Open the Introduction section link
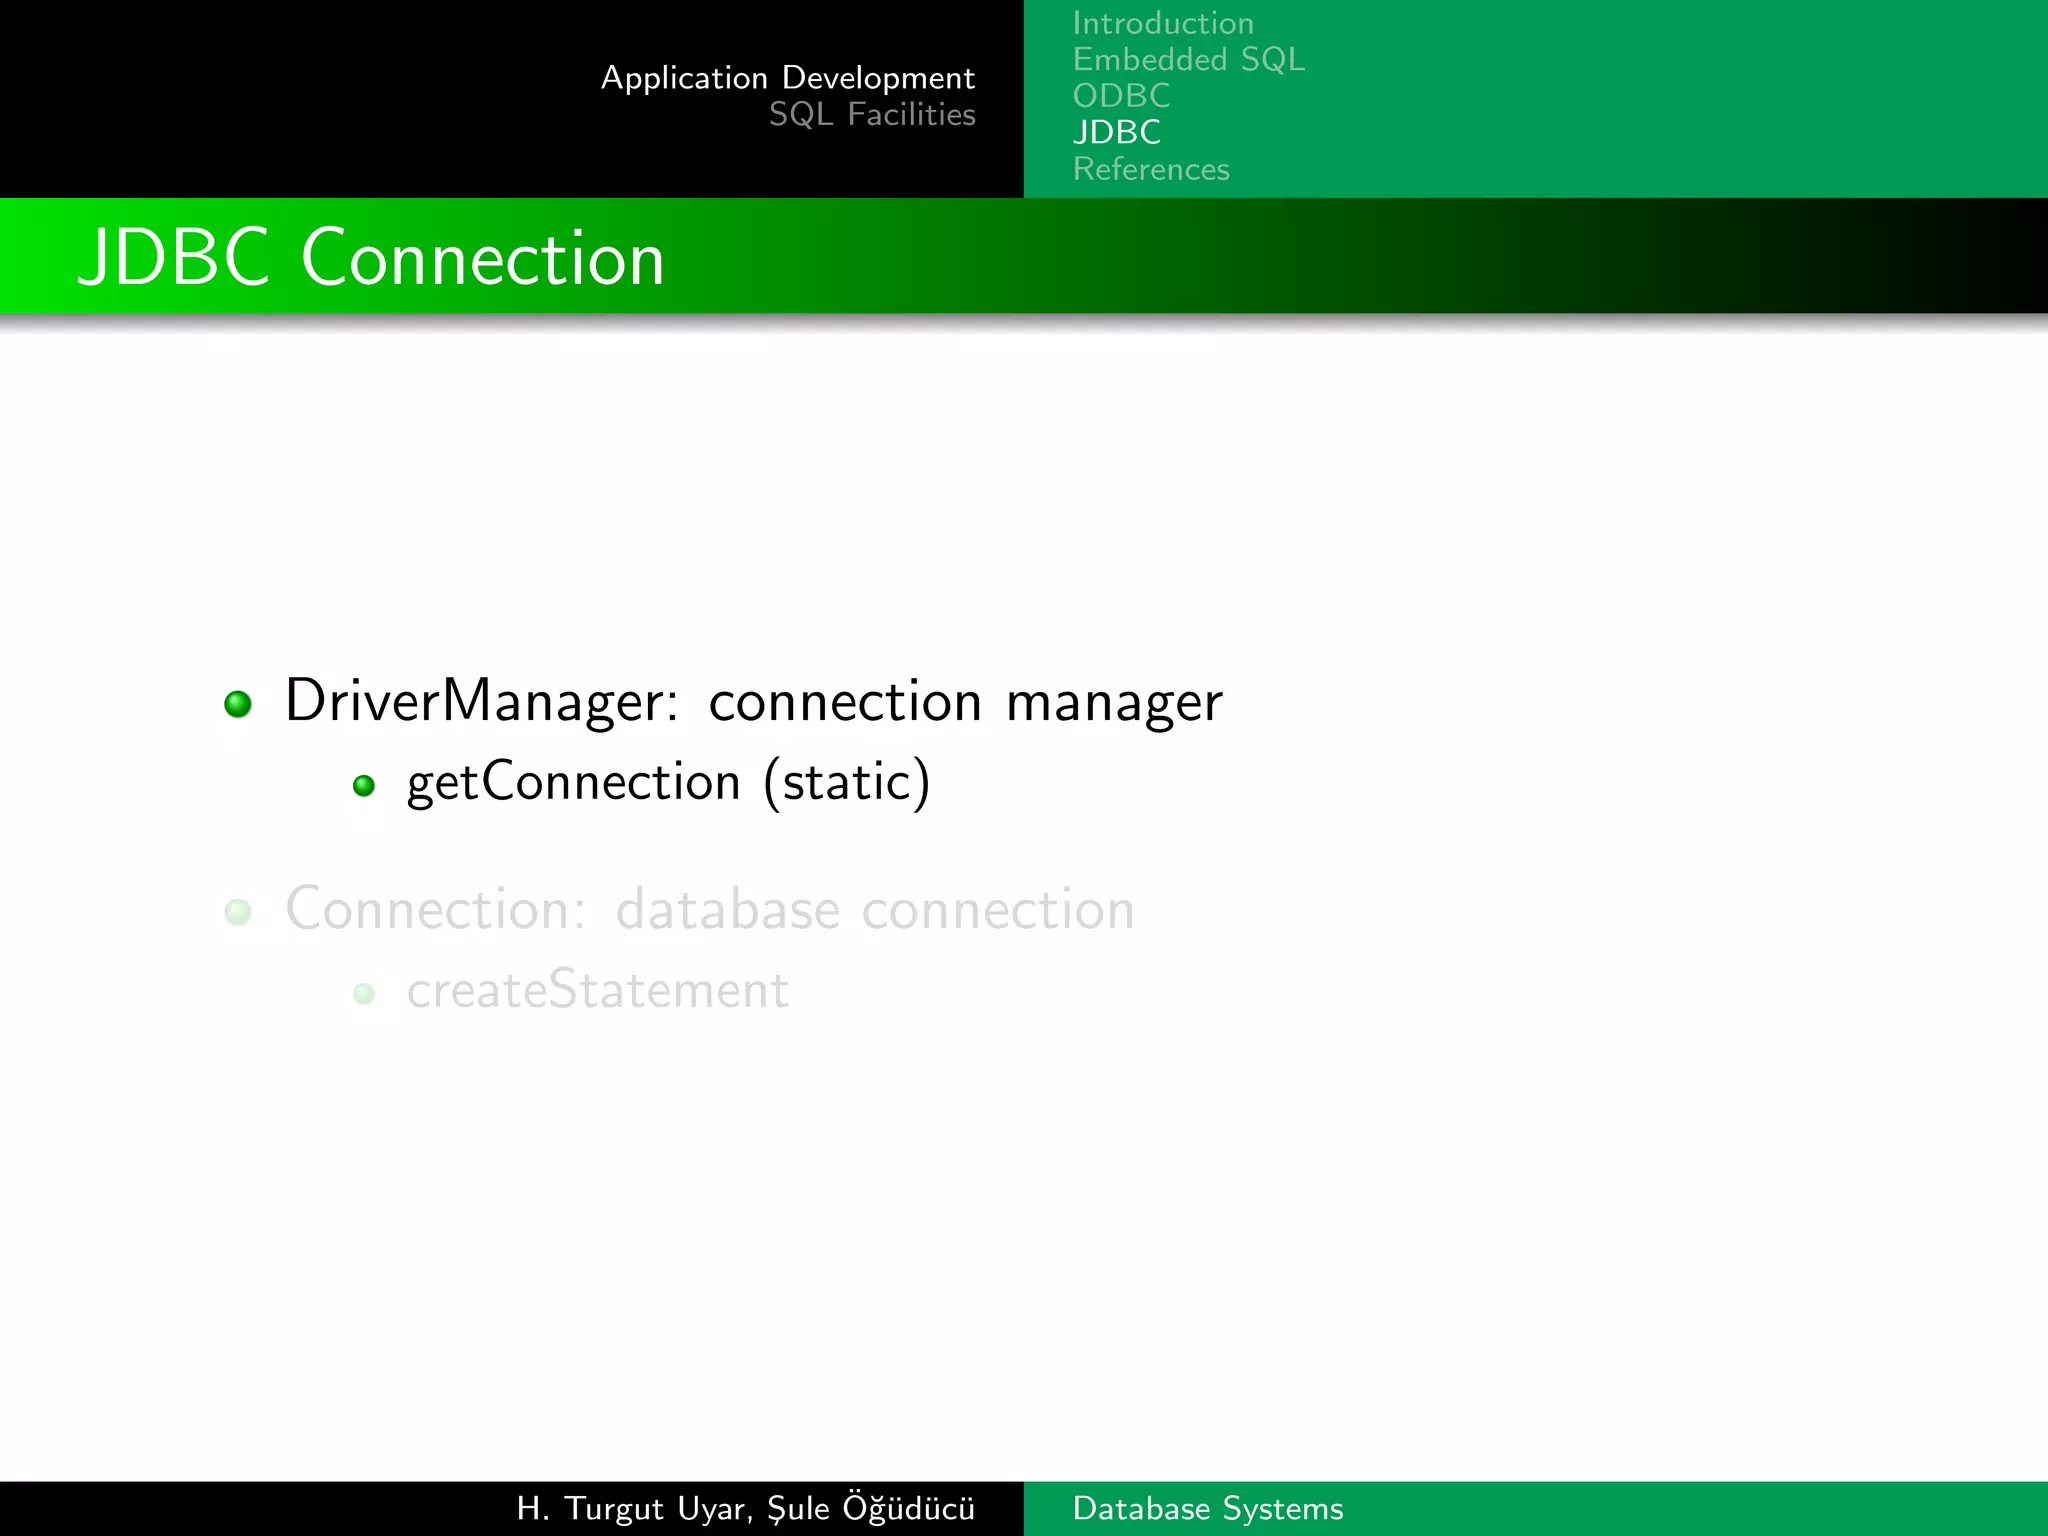This screenshot has height=1536, width=2048. (x=1163, y=23)
